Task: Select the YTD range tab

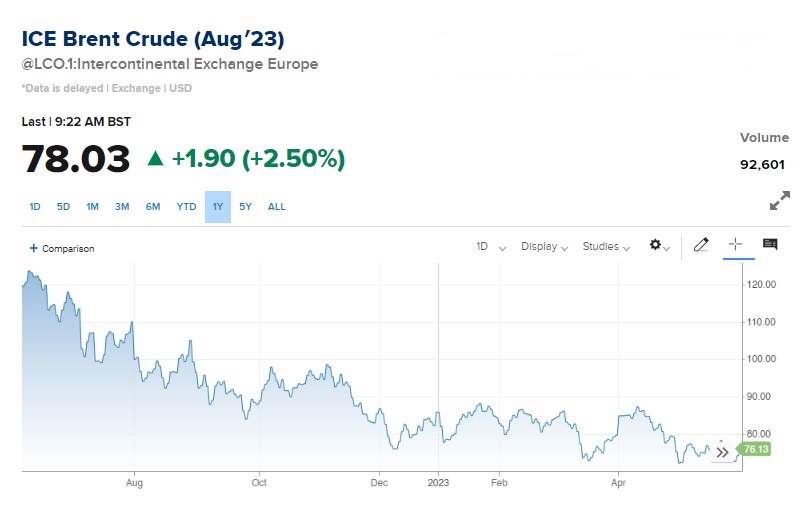Action: 186,207
